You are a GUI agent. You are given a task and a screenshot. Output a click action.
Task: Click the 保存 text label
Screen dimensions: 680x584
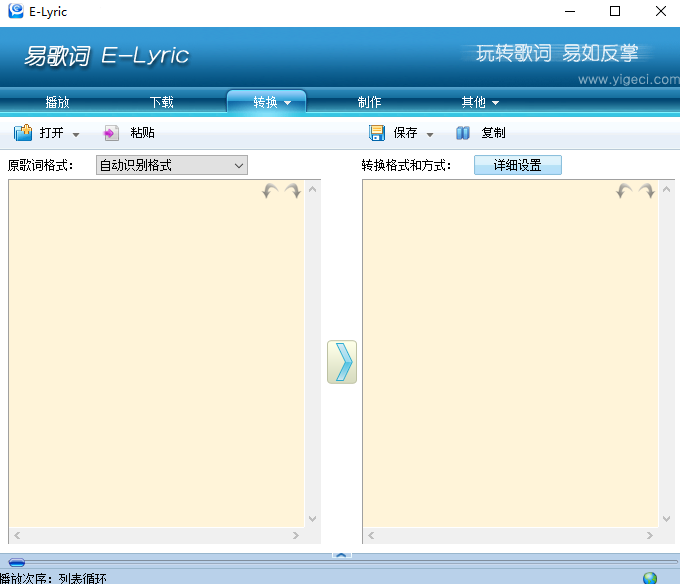(405, 133)
